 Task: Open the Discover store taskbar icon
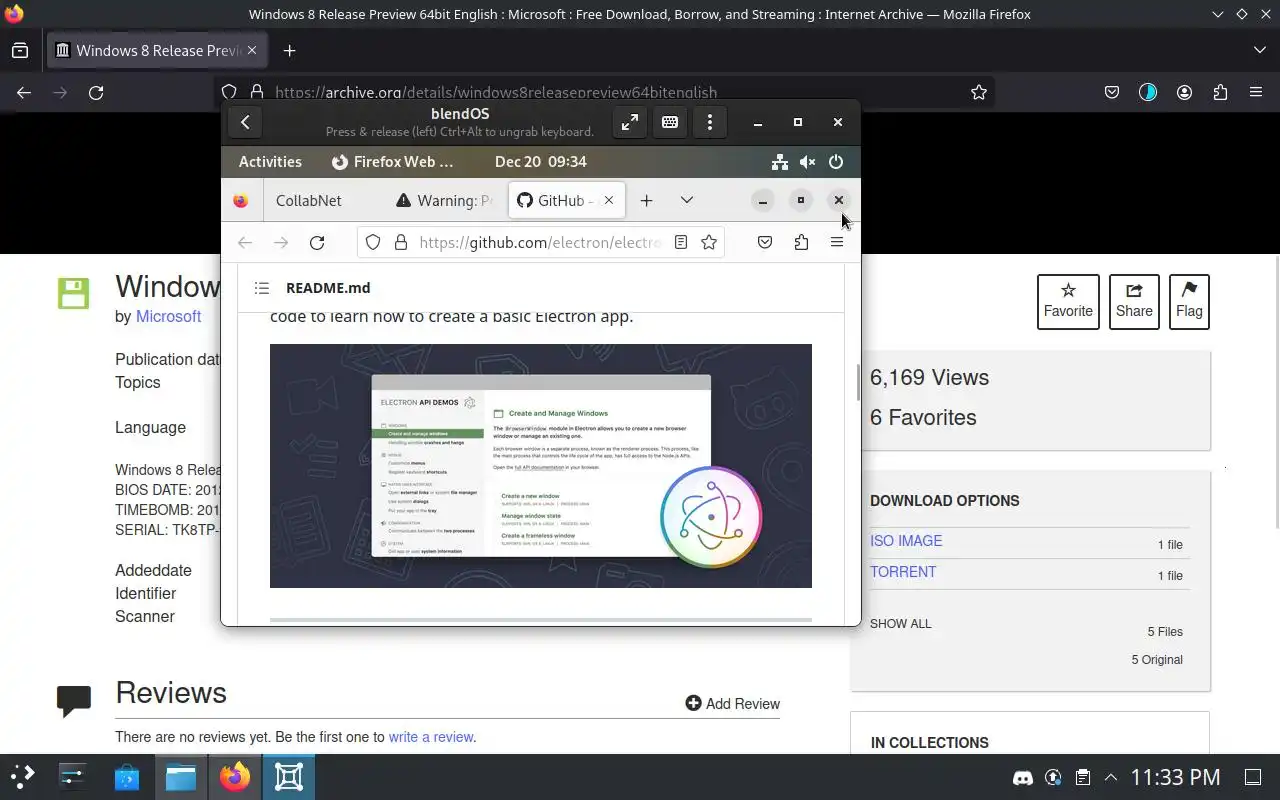click(x=127, y=777)
